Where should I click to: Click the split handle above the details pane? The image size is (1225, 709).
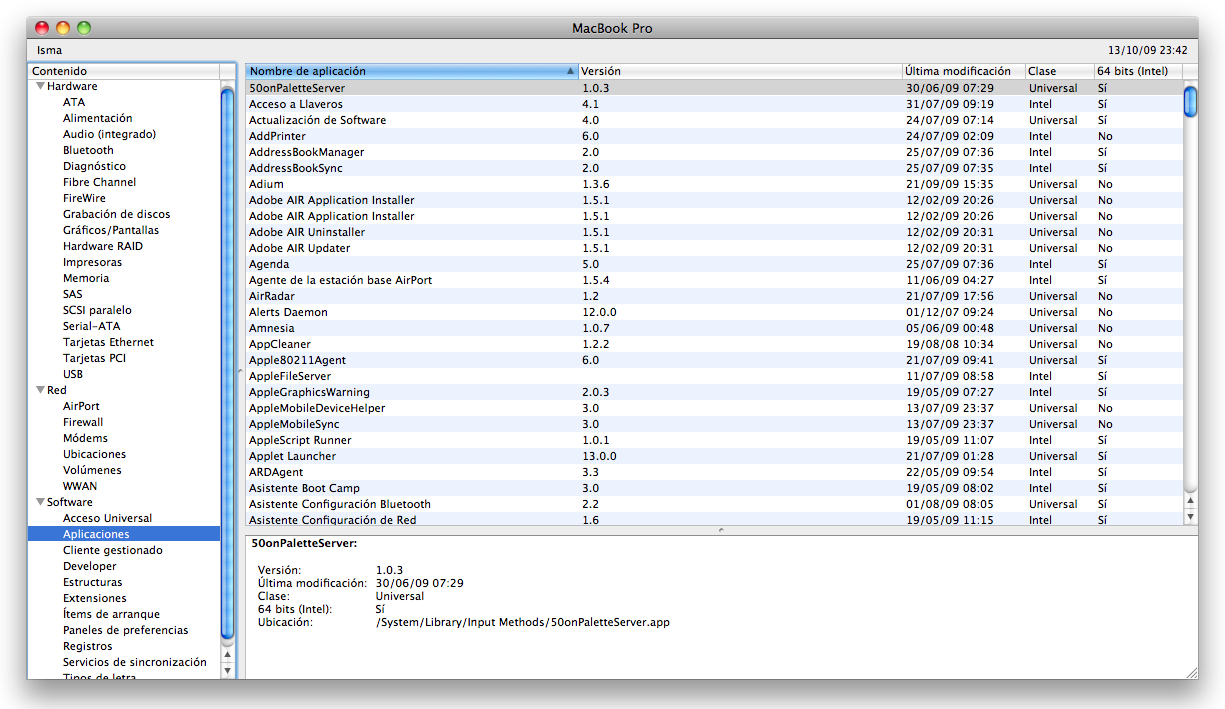click(720, 530)
